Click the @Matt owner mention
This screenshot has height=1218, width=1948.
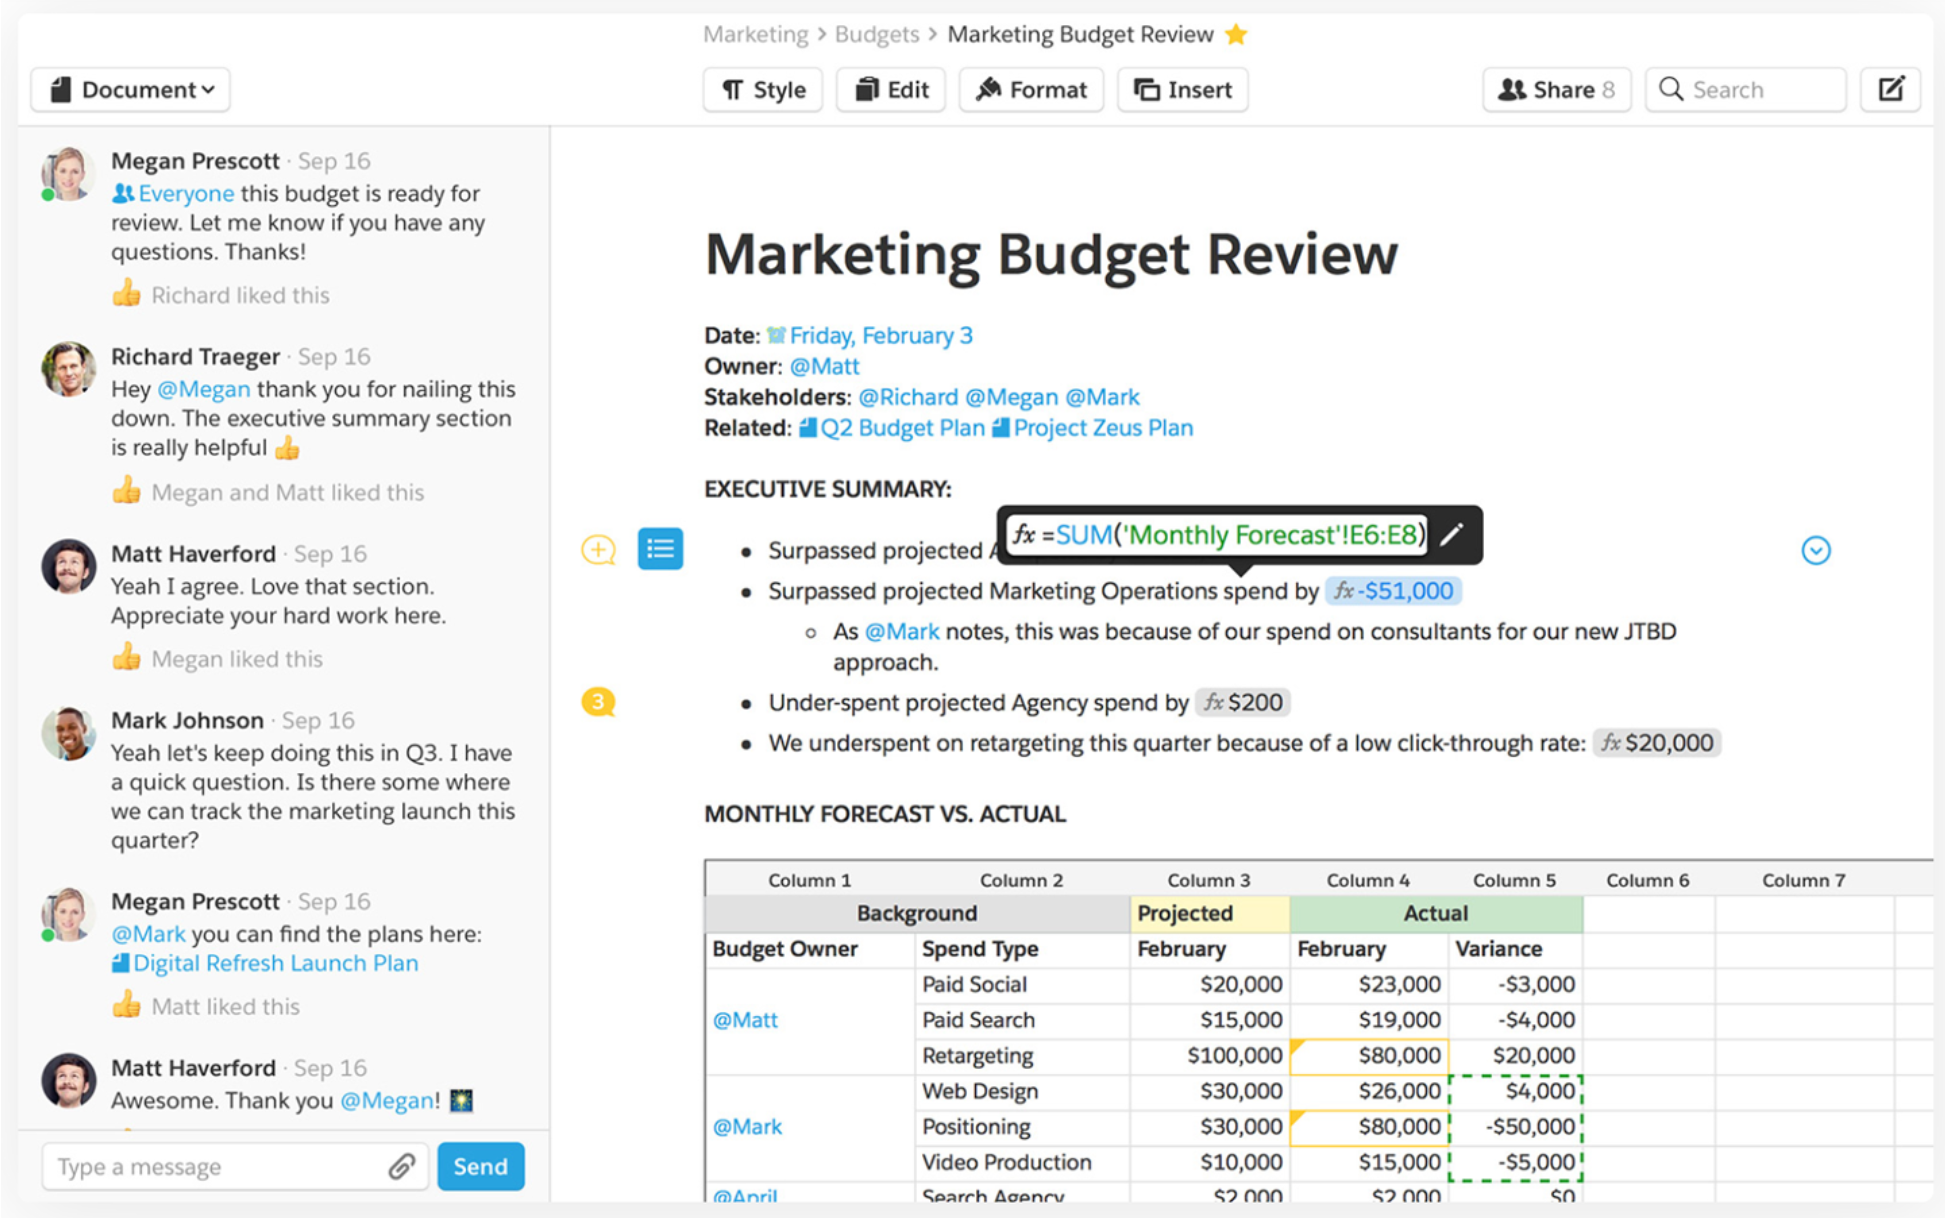tap(824, 366)
